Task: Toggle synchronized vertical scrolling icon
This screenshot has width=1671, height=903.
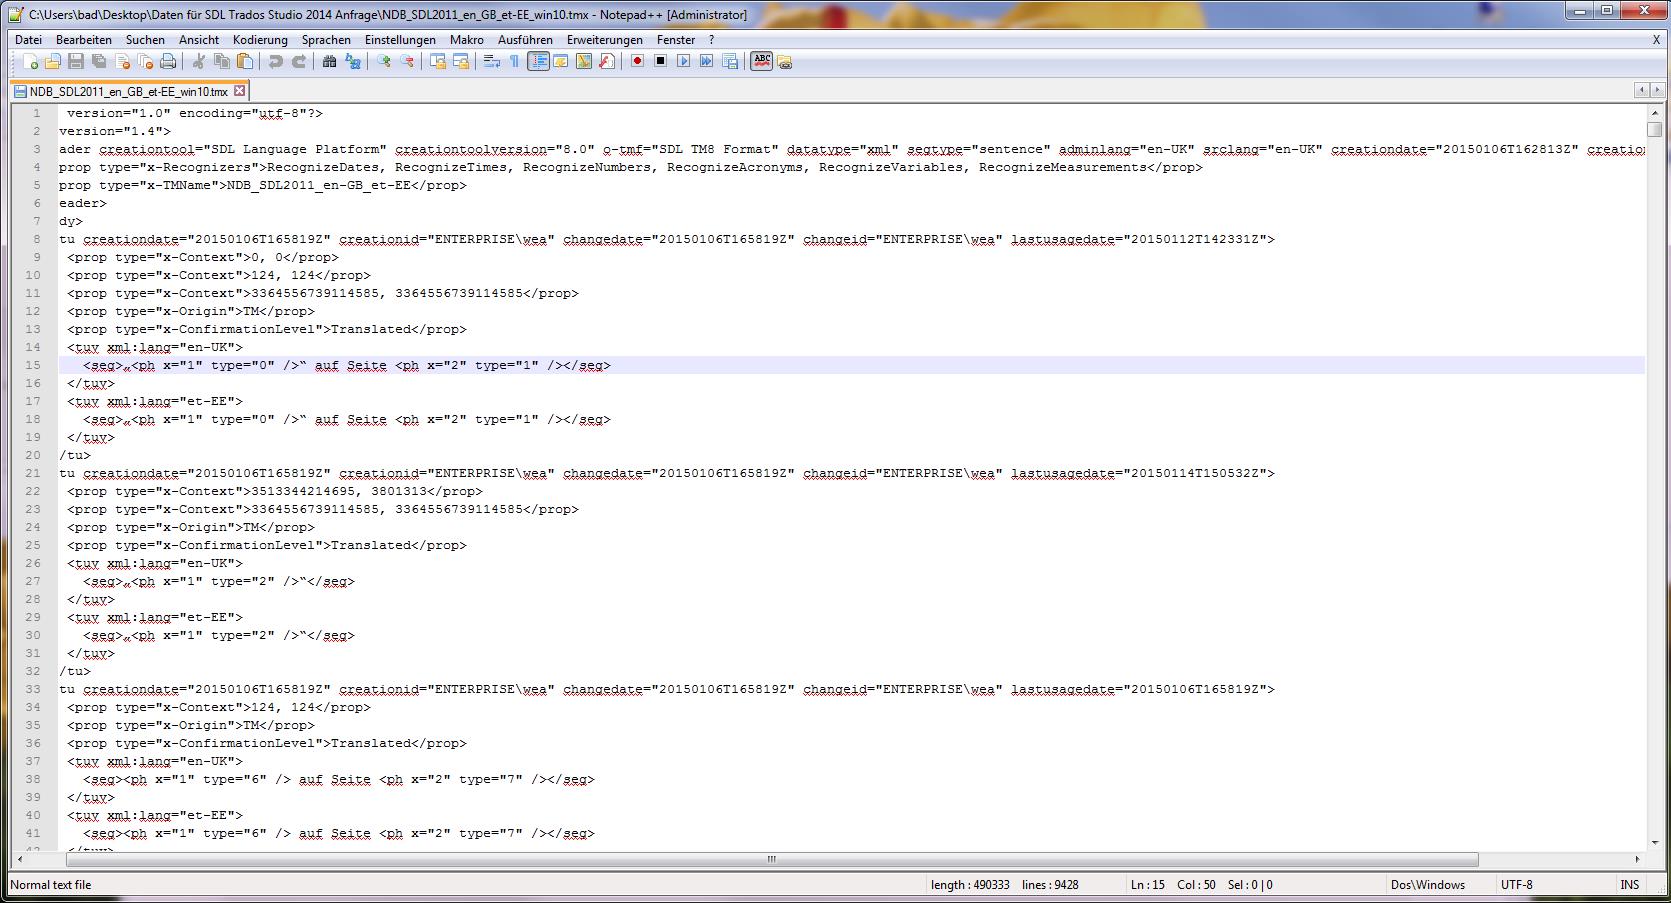Action: click(x=438, y=61)
